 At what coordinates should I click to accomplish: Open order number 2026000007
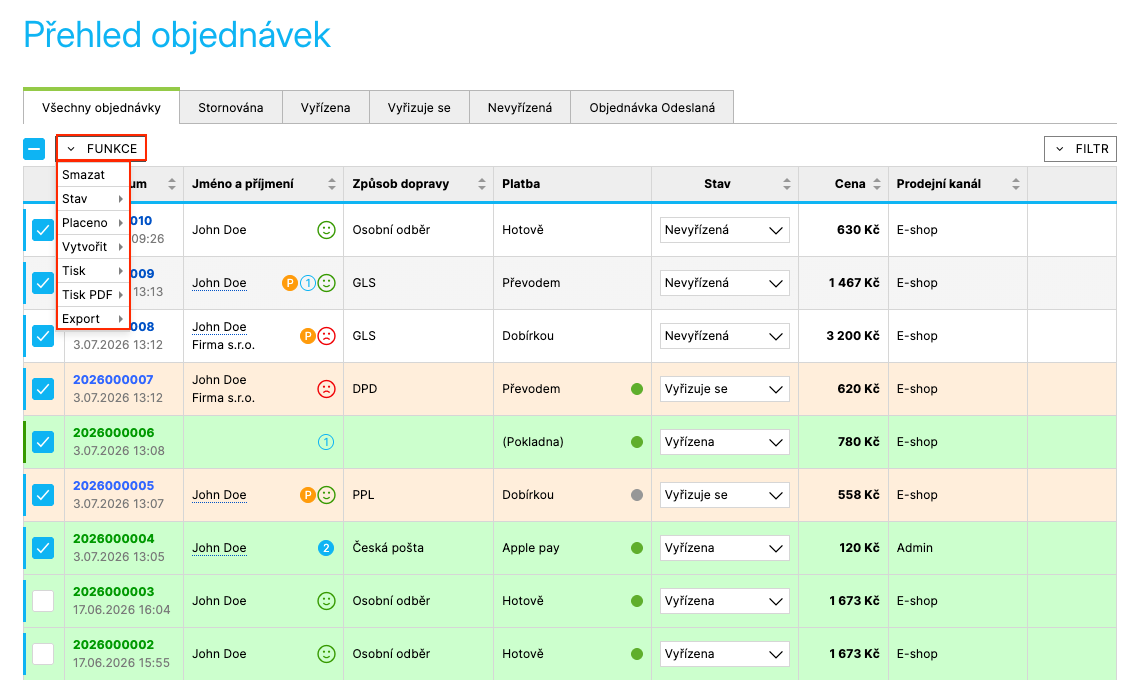pyautogui.click(x=113, y=379)
